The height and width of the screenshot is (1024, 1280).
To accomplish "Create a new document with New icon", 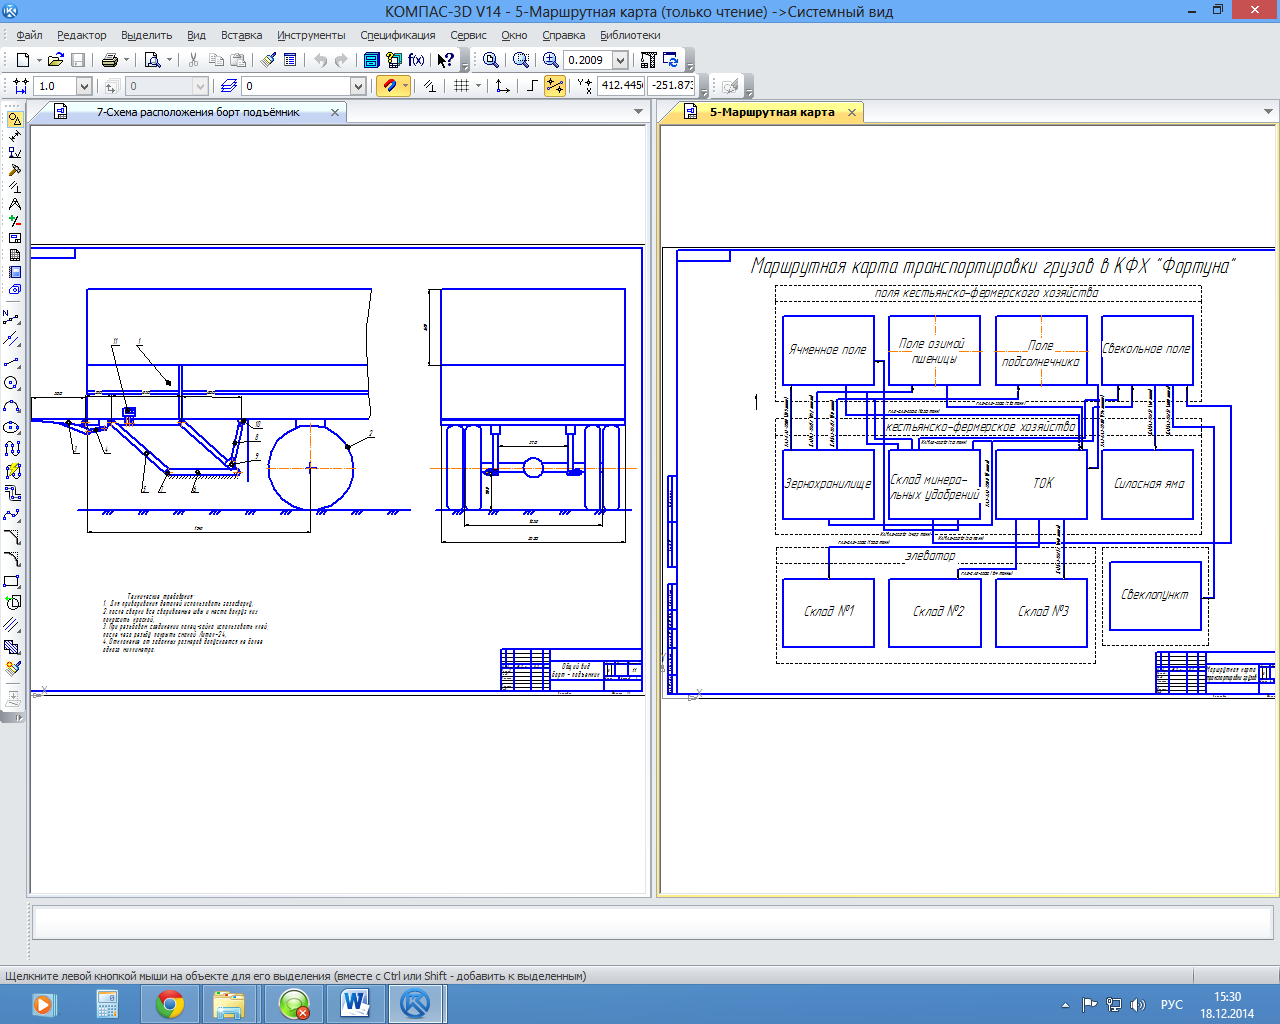I will tap(22, 60).
